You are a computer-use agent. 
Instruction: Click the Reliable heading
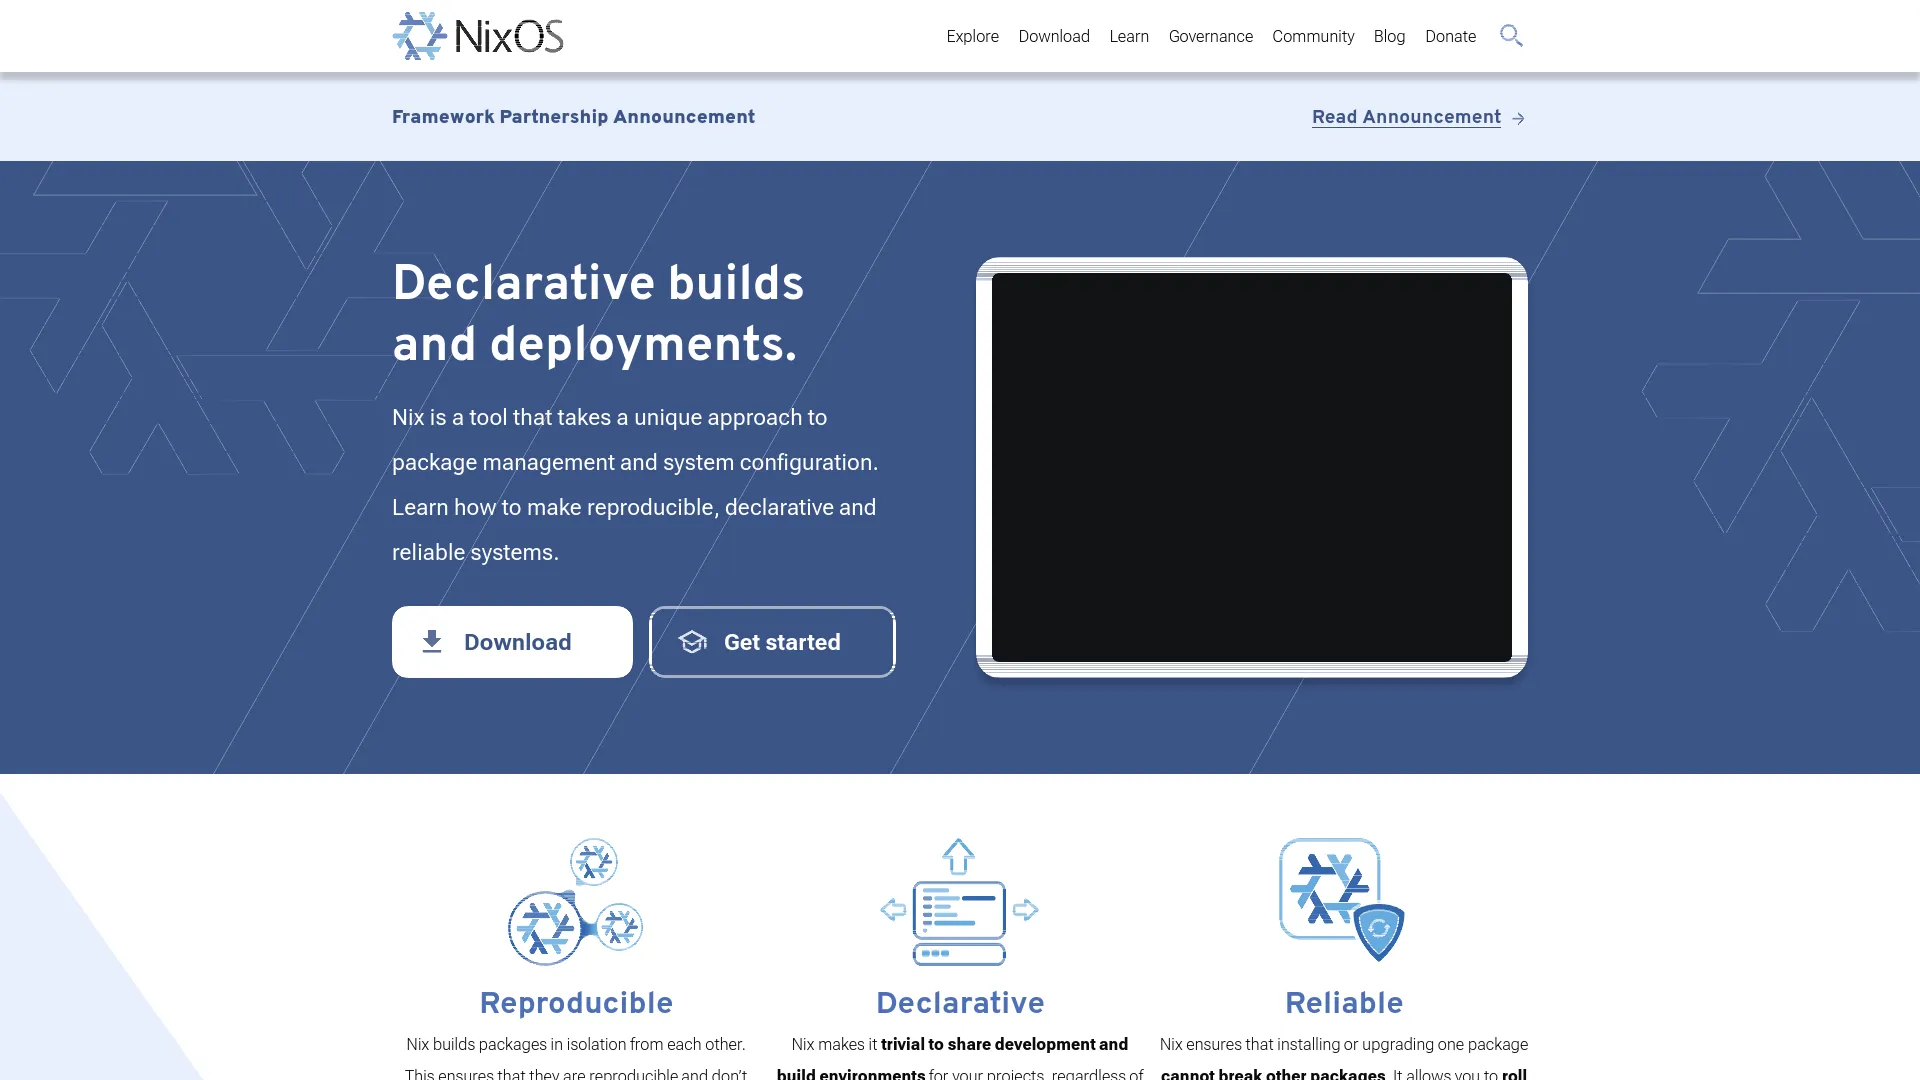click(x=1344, y=1003)
